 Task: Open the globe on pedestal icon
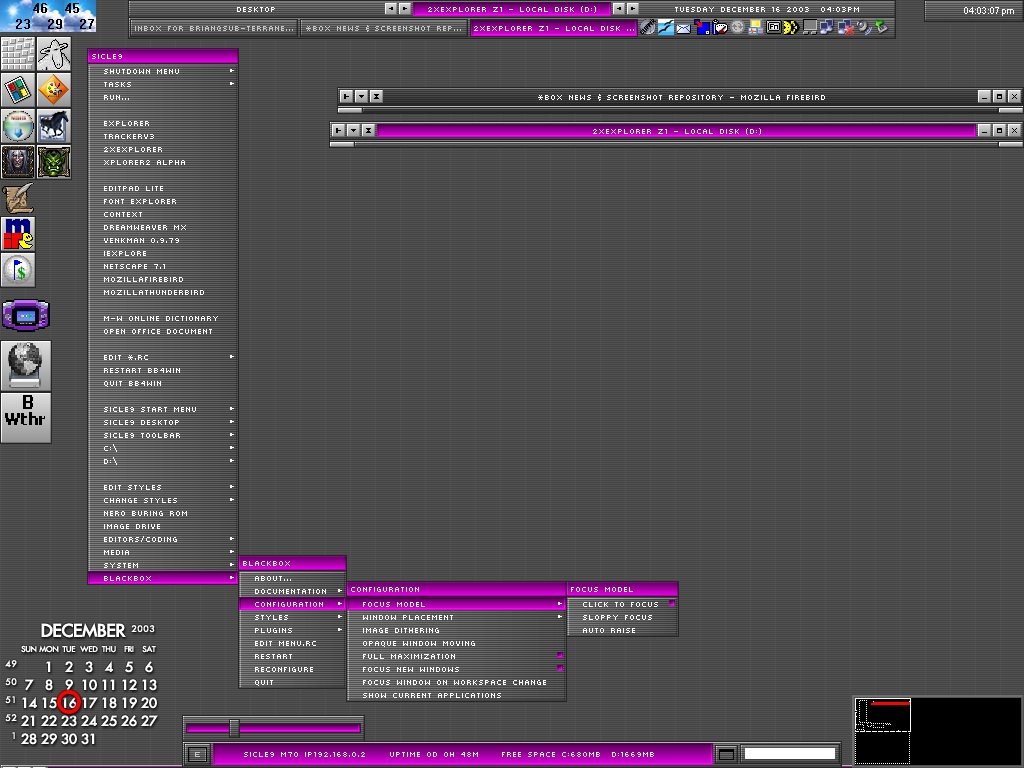point(25,365)
